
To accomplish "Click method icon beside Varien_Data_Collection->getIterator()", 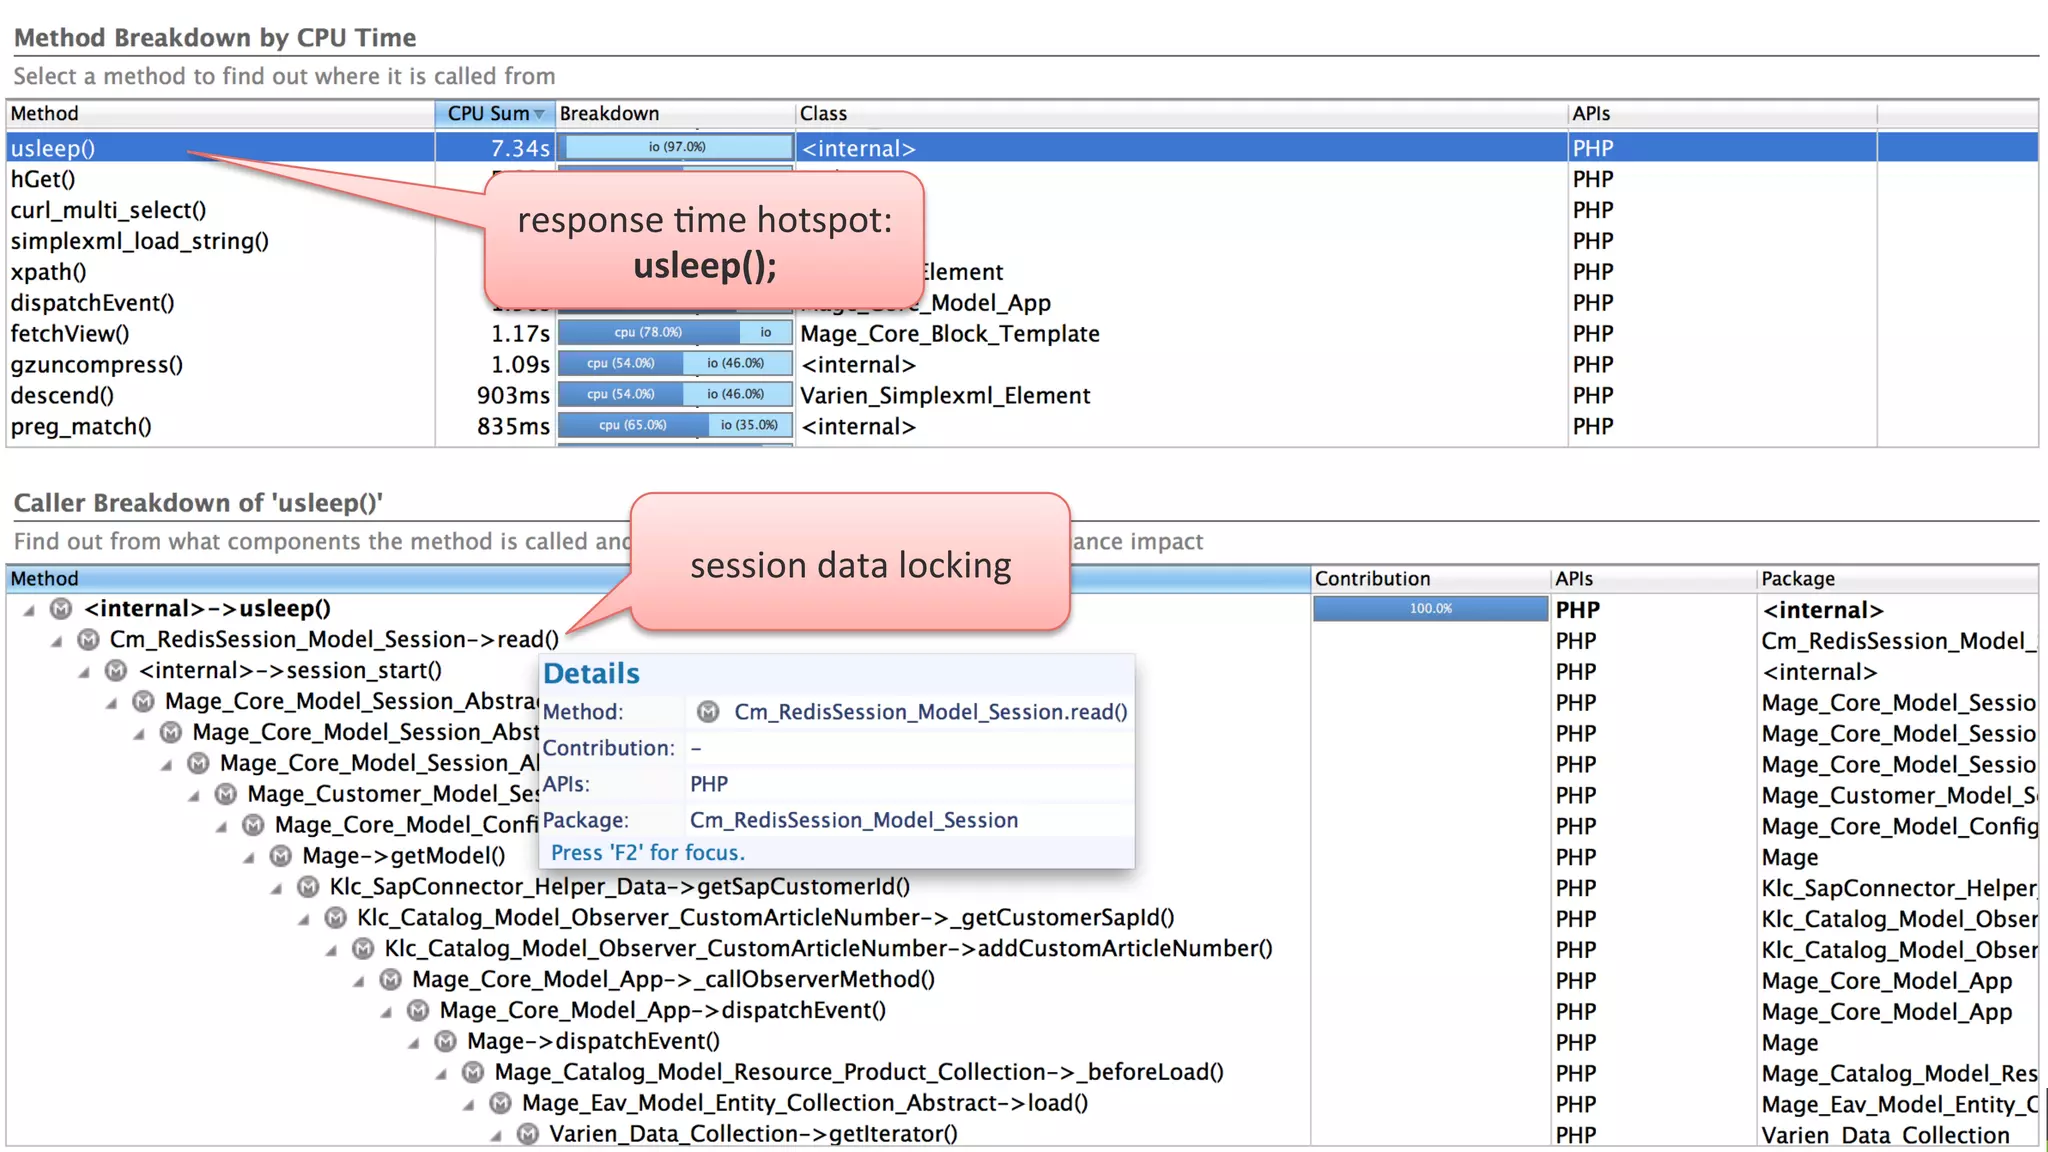I will point(528,1134).
